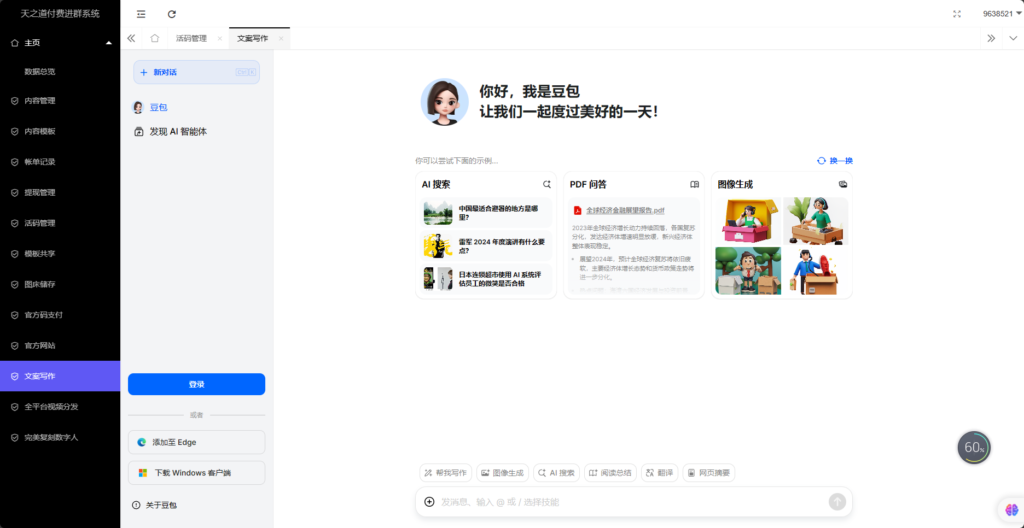Open 关于豆包 link

pyautogui.click(x=155, y=505)
